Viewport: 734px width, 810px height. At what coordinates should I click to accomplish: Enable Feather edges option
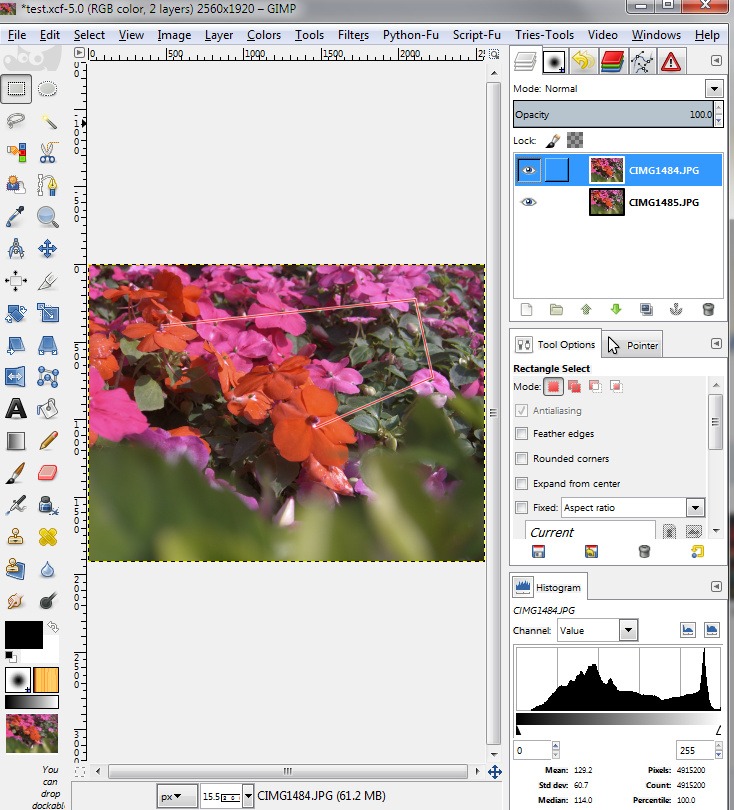pyautogui.click(x=522, y=433)
